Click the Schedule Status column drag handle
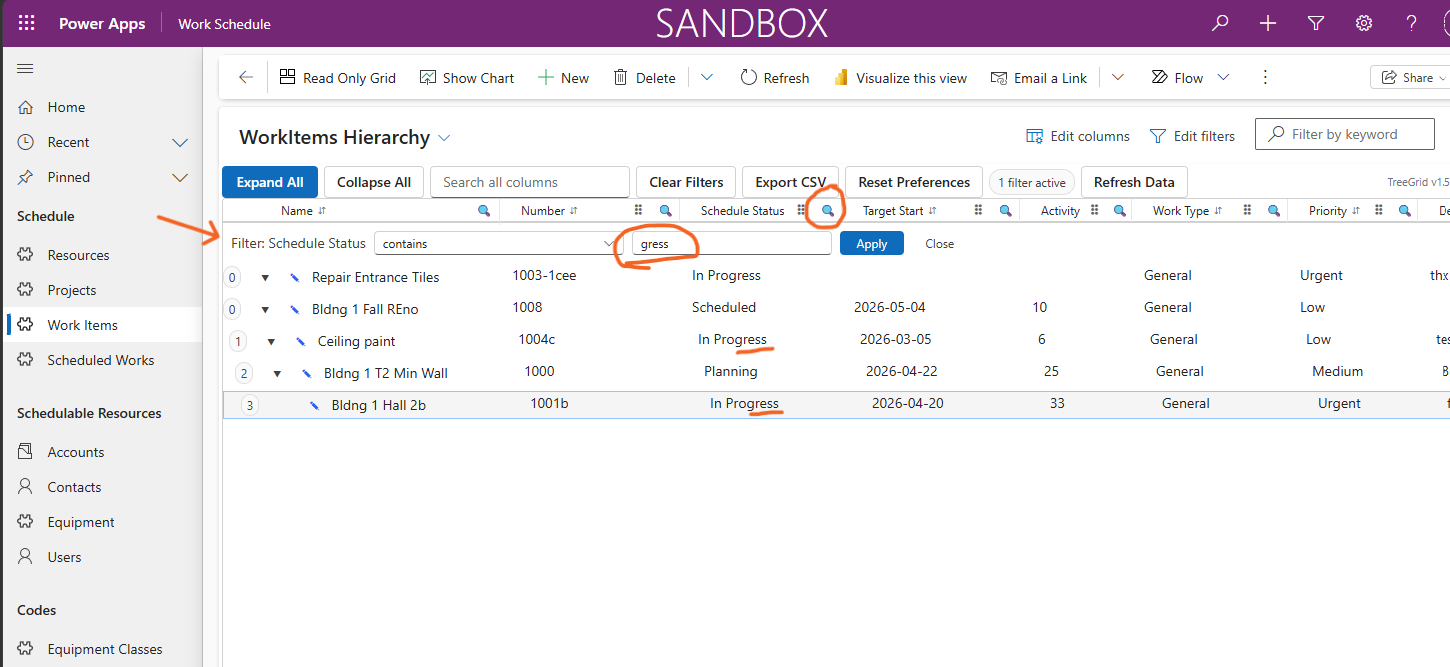The height and width of the screenshot is (667, 1450). 801,211
